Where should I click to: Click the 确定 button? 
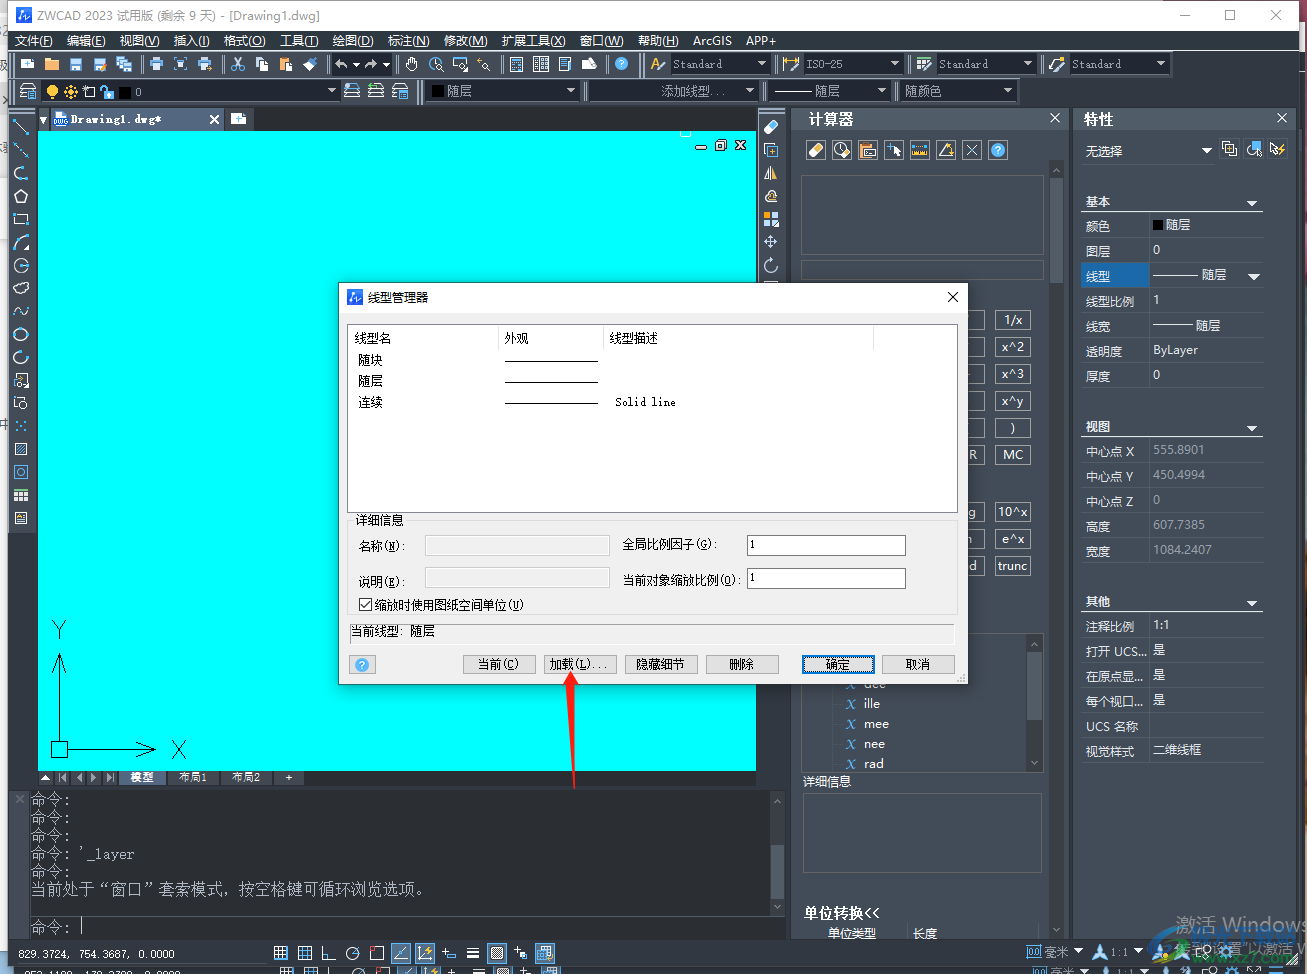pyautogui.click(x=838, y=665)
